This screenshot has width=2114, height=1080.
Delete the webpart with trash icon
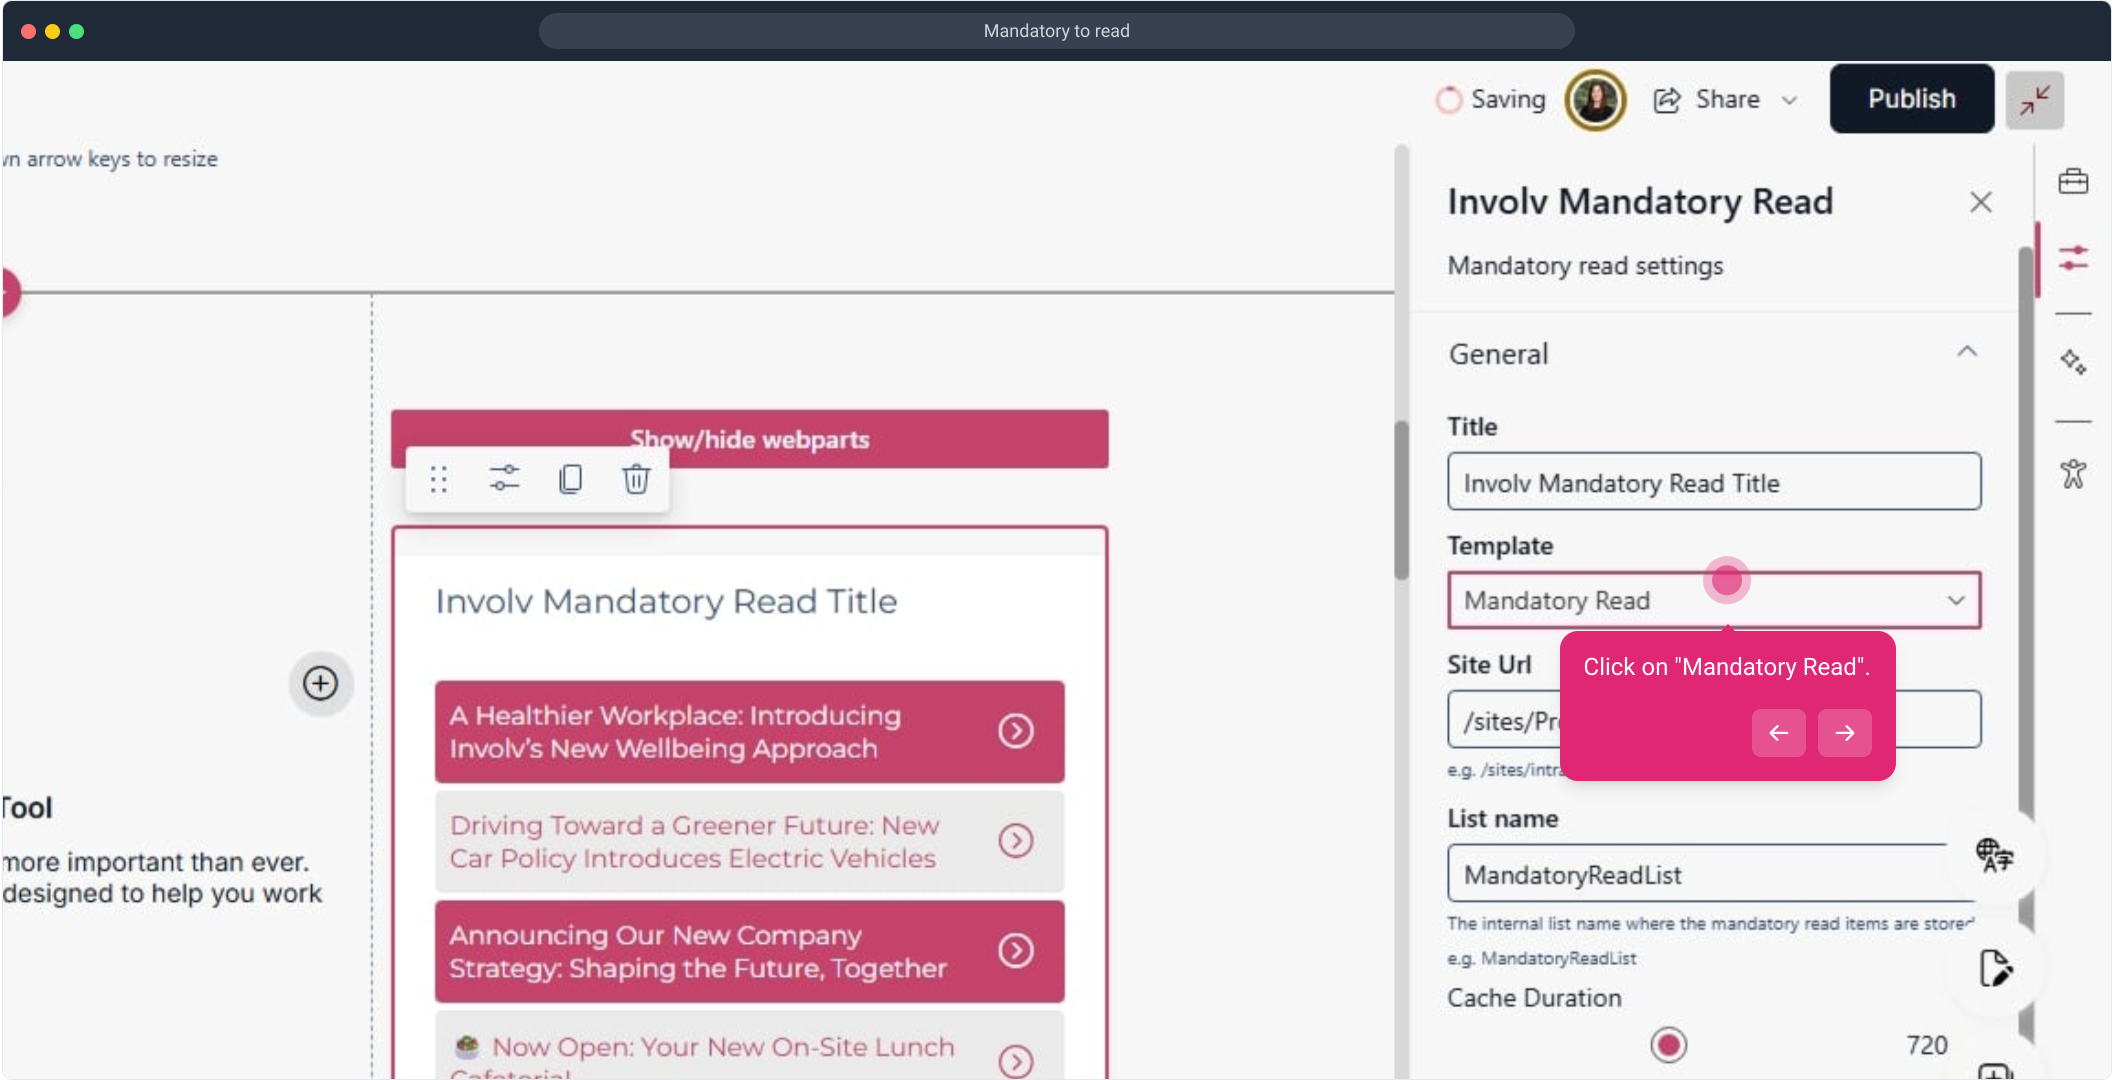coord(636,479)
